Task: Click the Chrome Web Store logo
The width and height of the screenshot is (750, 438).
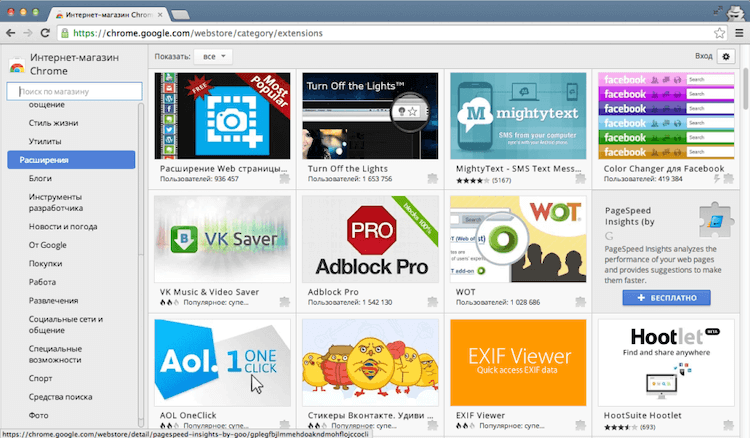Action: click(x=17, y=66)
